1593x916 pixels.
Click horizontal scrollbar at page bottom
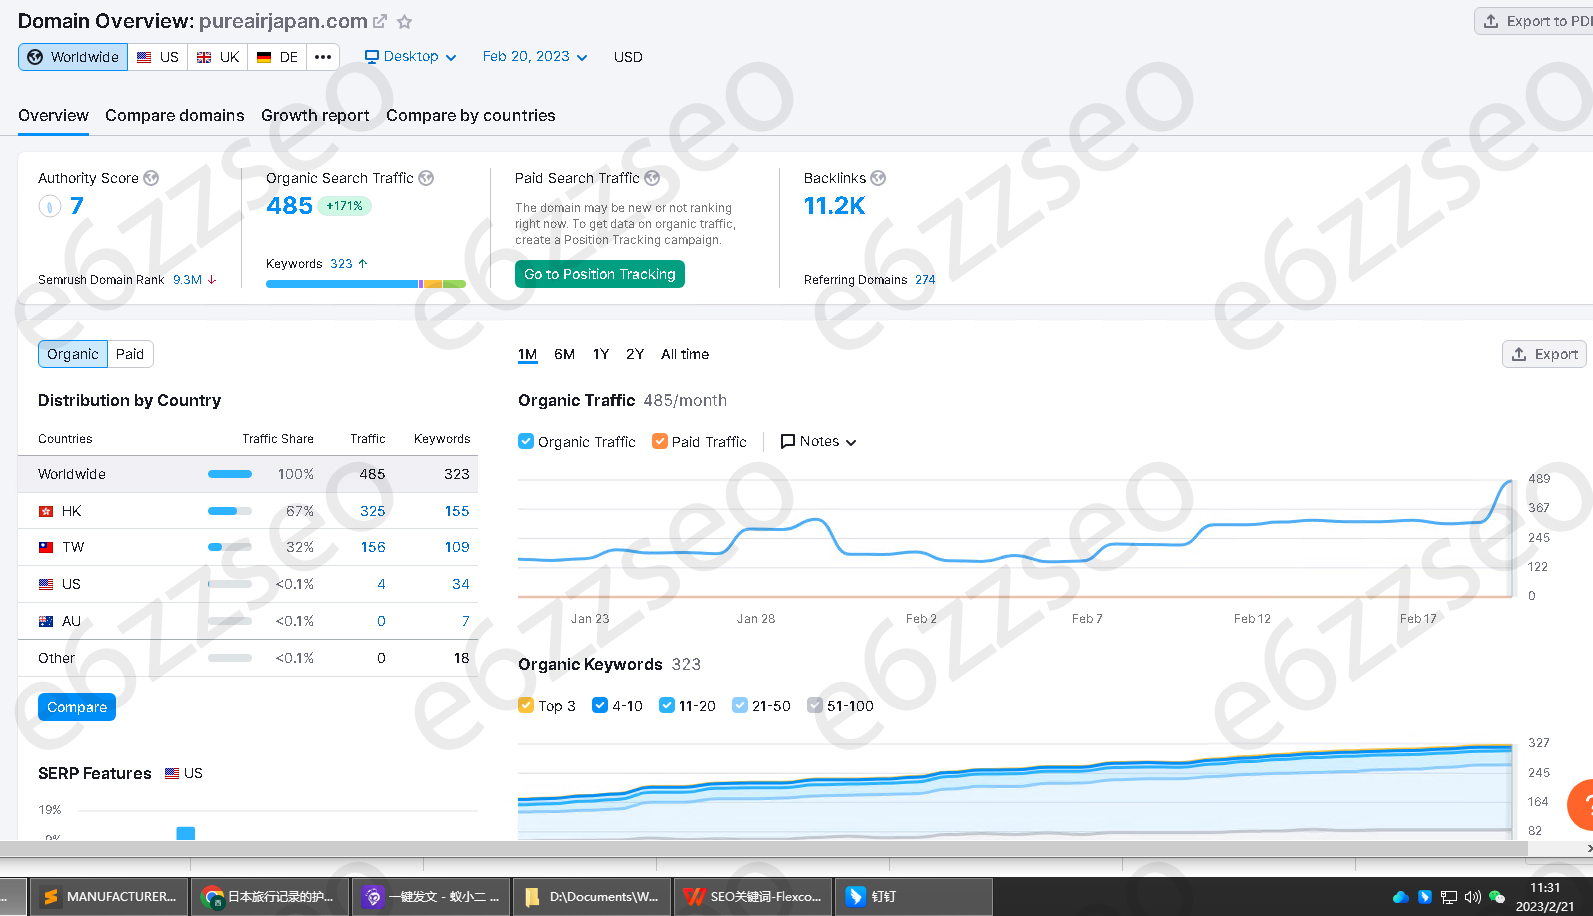[764, 848]
